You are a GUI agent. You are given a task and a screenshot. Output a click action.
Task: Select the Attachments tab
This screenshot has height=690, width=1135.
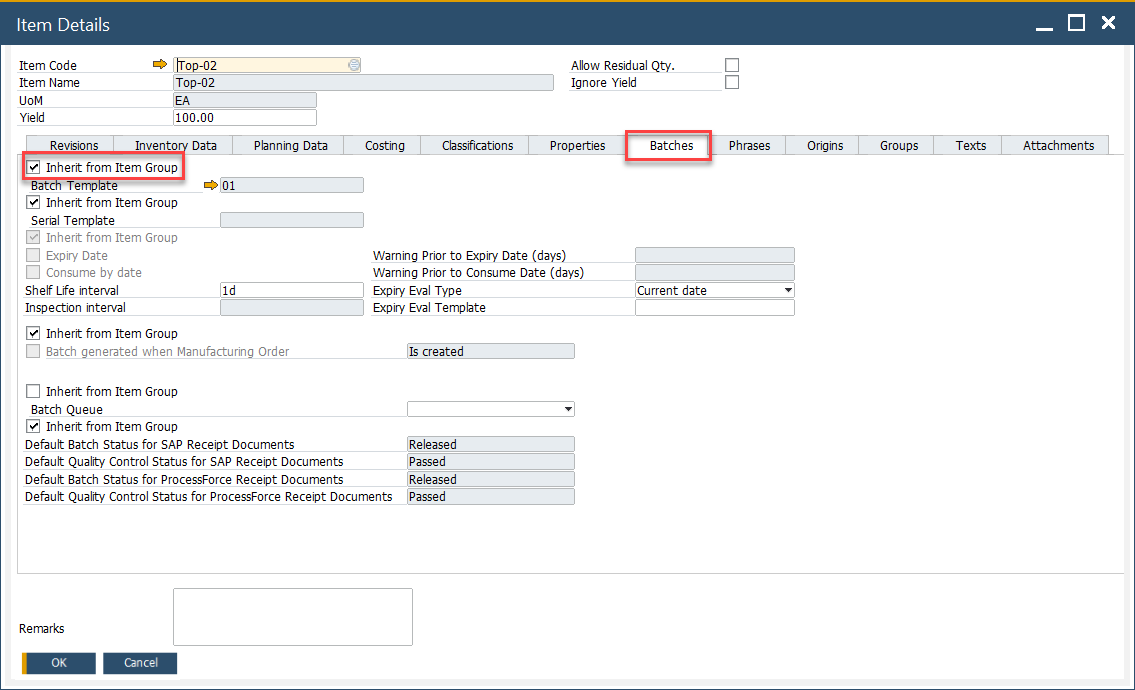click(x=1058, y=146)
